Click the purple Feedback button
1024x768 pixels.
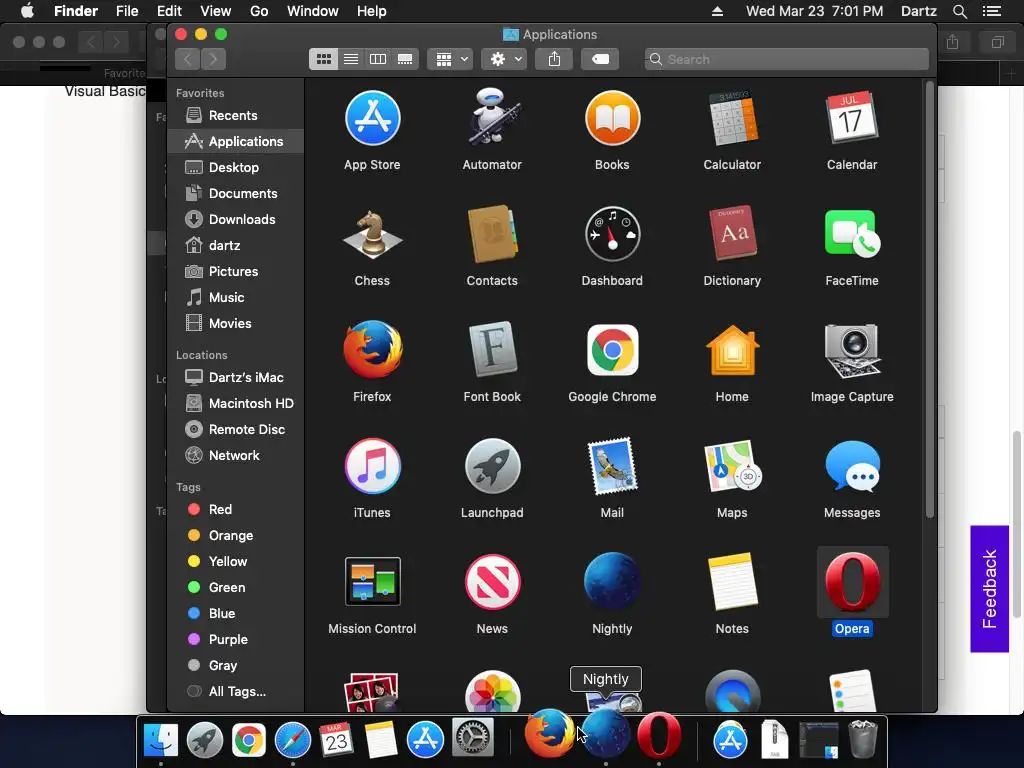point(989,588)
